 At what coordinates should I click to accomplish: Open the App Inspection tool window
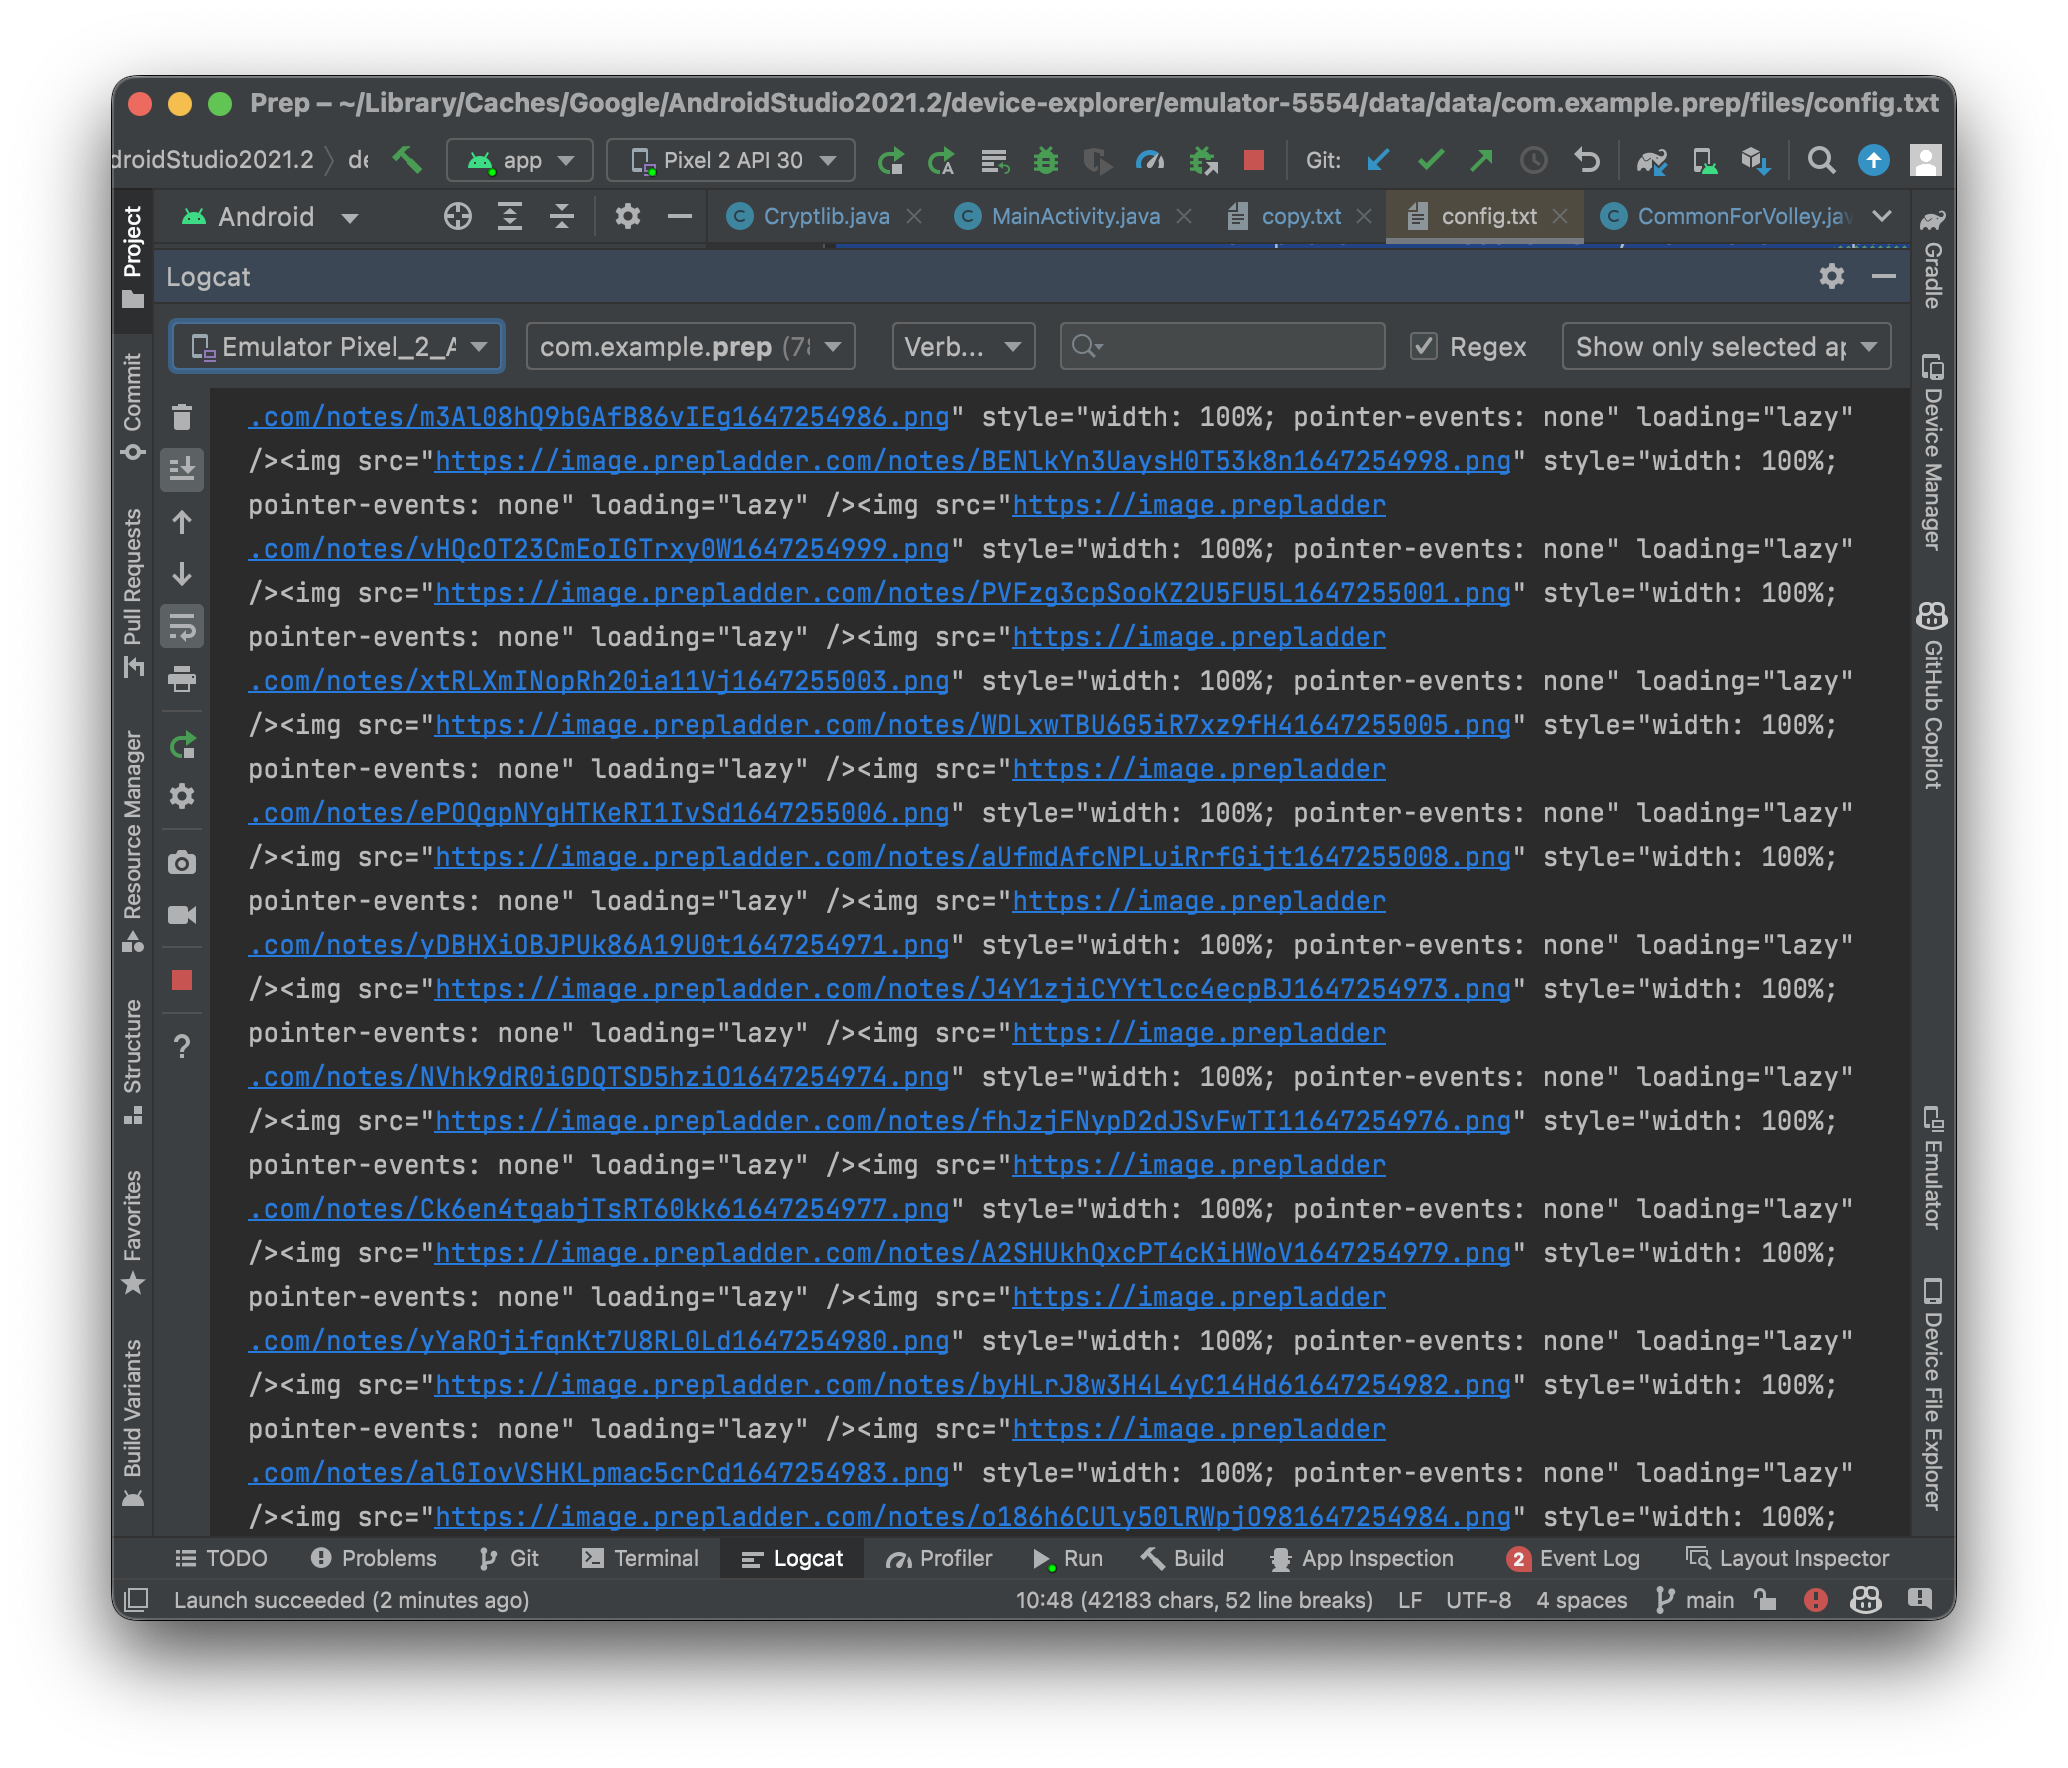coord(1362,1558)
